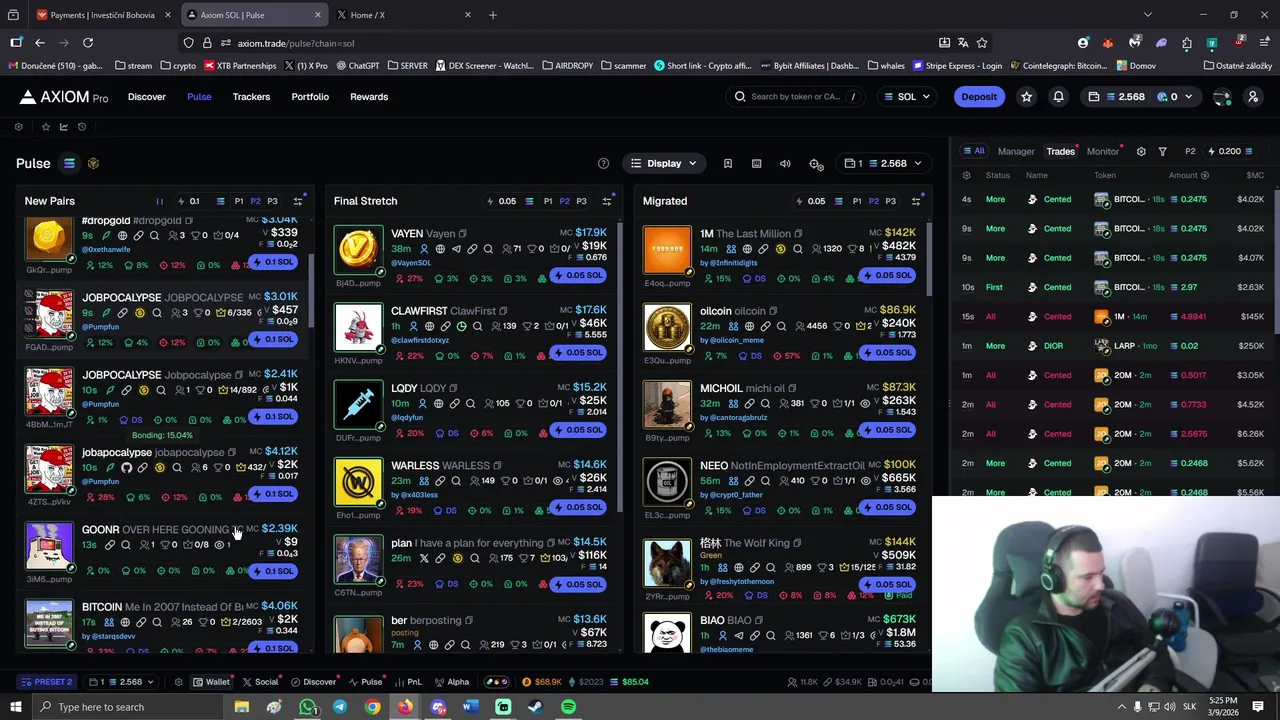
Task: Open the P2 preset selector in trades panel
Action: point(1190,152)
